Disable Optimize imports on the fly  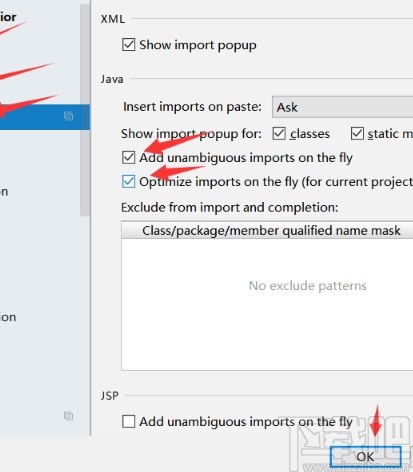click(x=129, y=182)
